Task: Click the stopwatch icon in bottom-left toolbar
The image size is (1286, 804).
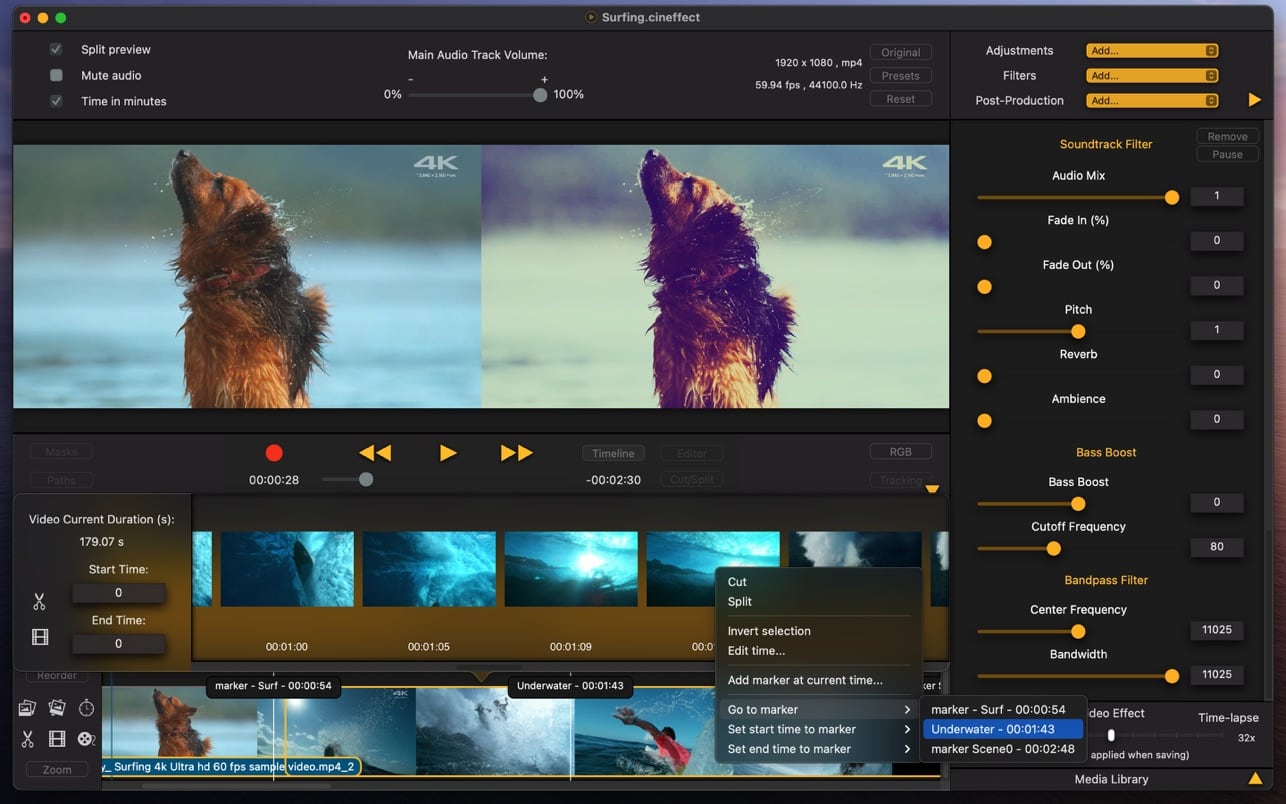Action: click(87, 708)
